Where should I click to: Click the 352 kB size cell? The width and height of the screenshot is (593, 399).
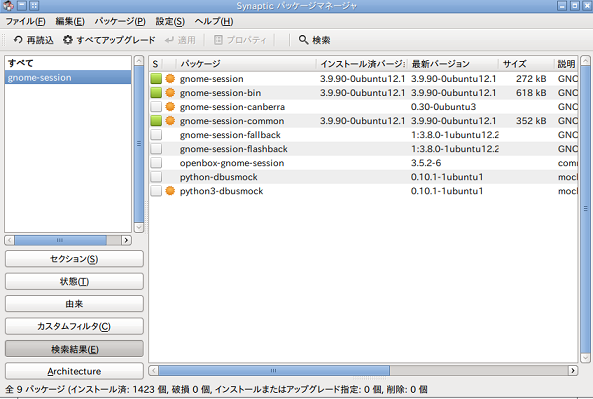pos(531,121)
